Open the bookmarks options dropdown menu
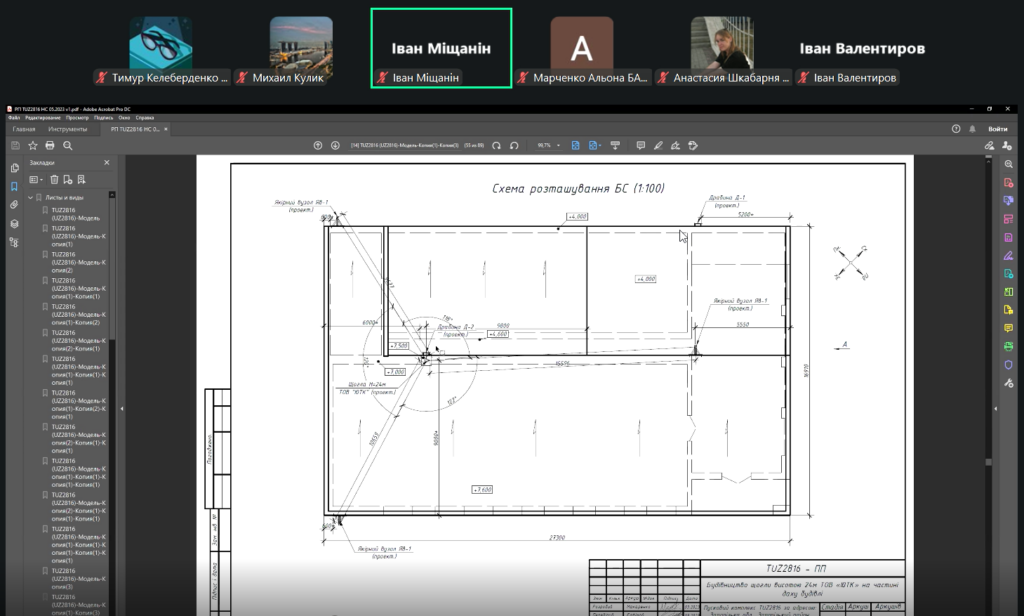The image size is (1024, 616). (x=36, y=180)
